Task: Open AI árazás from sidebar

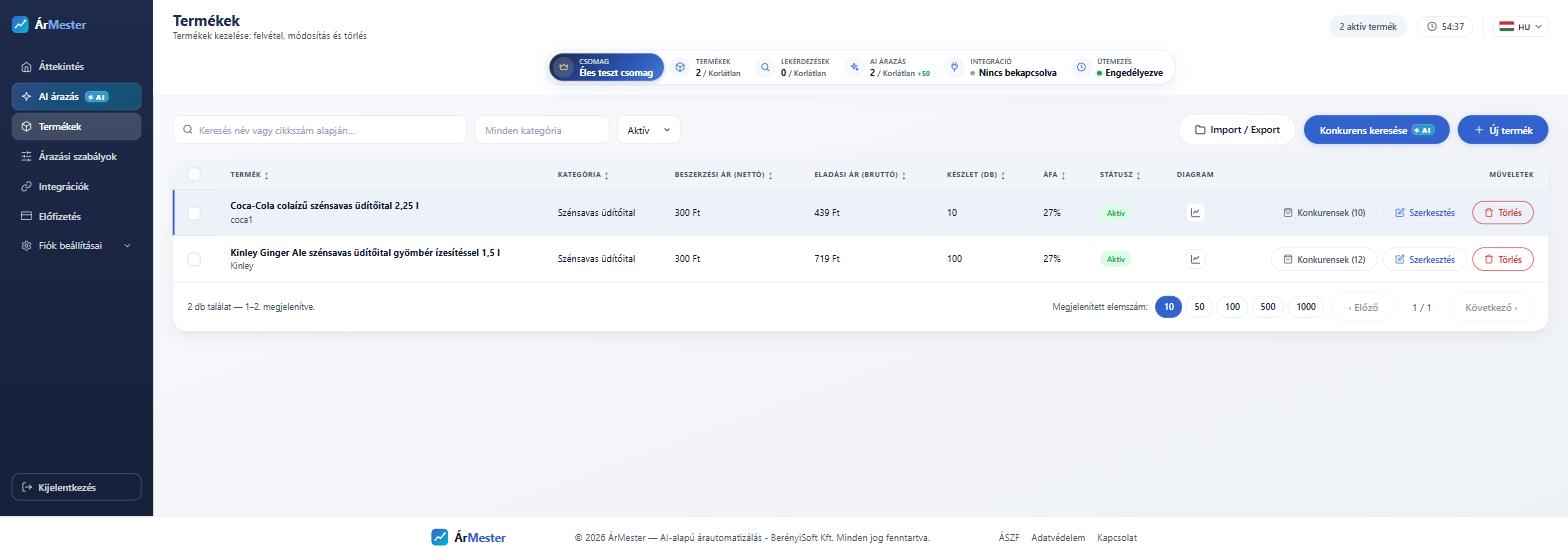Action: tap(76, 97)
